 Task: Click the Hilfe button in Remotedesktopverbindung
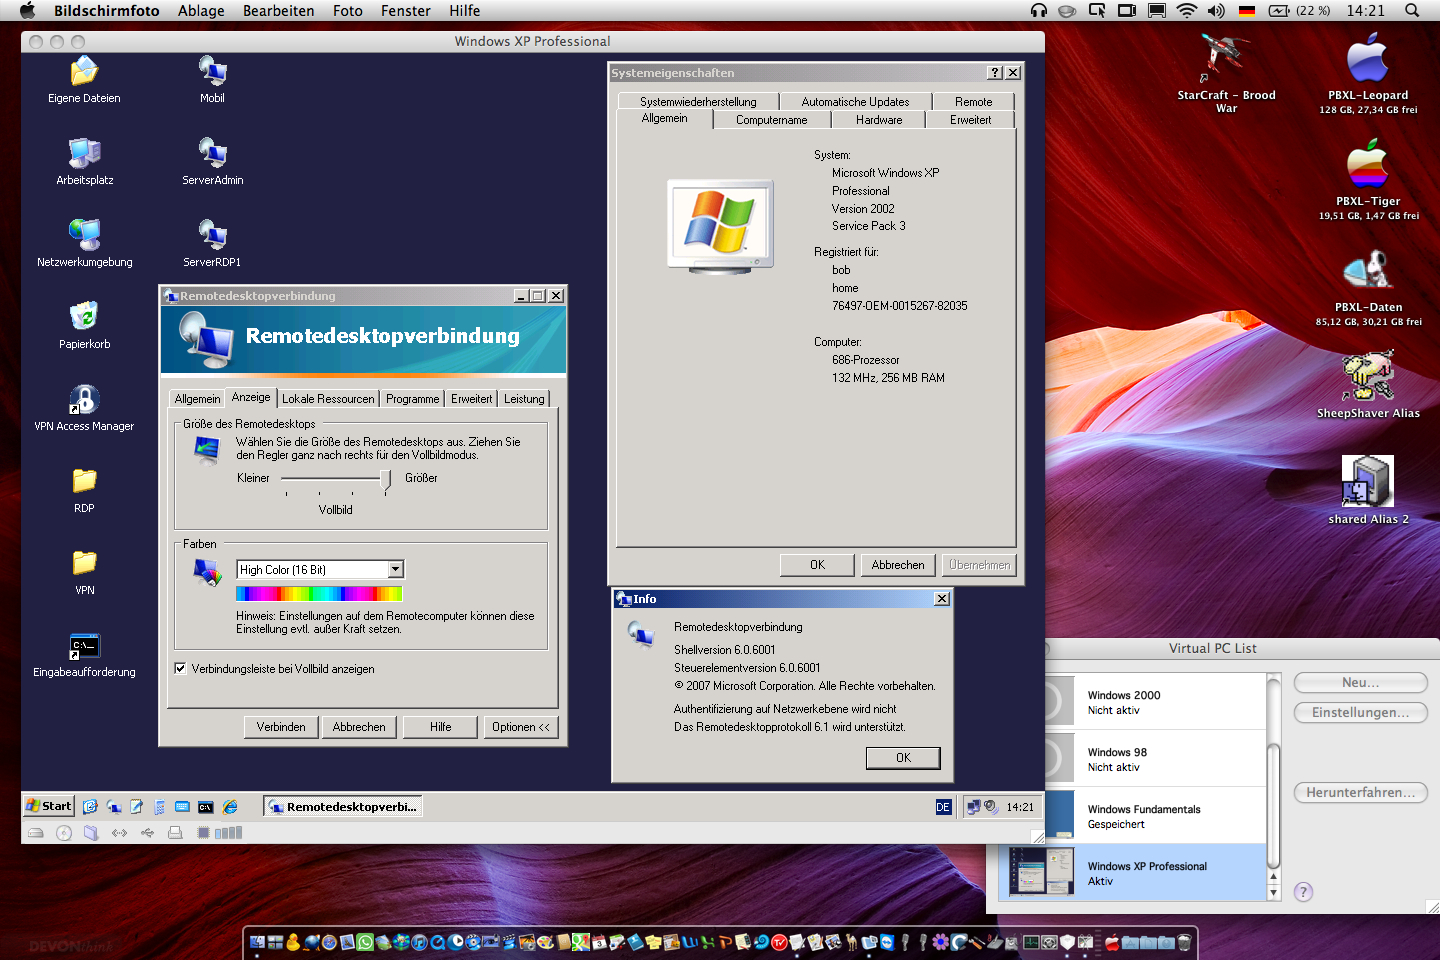[441, 727]
